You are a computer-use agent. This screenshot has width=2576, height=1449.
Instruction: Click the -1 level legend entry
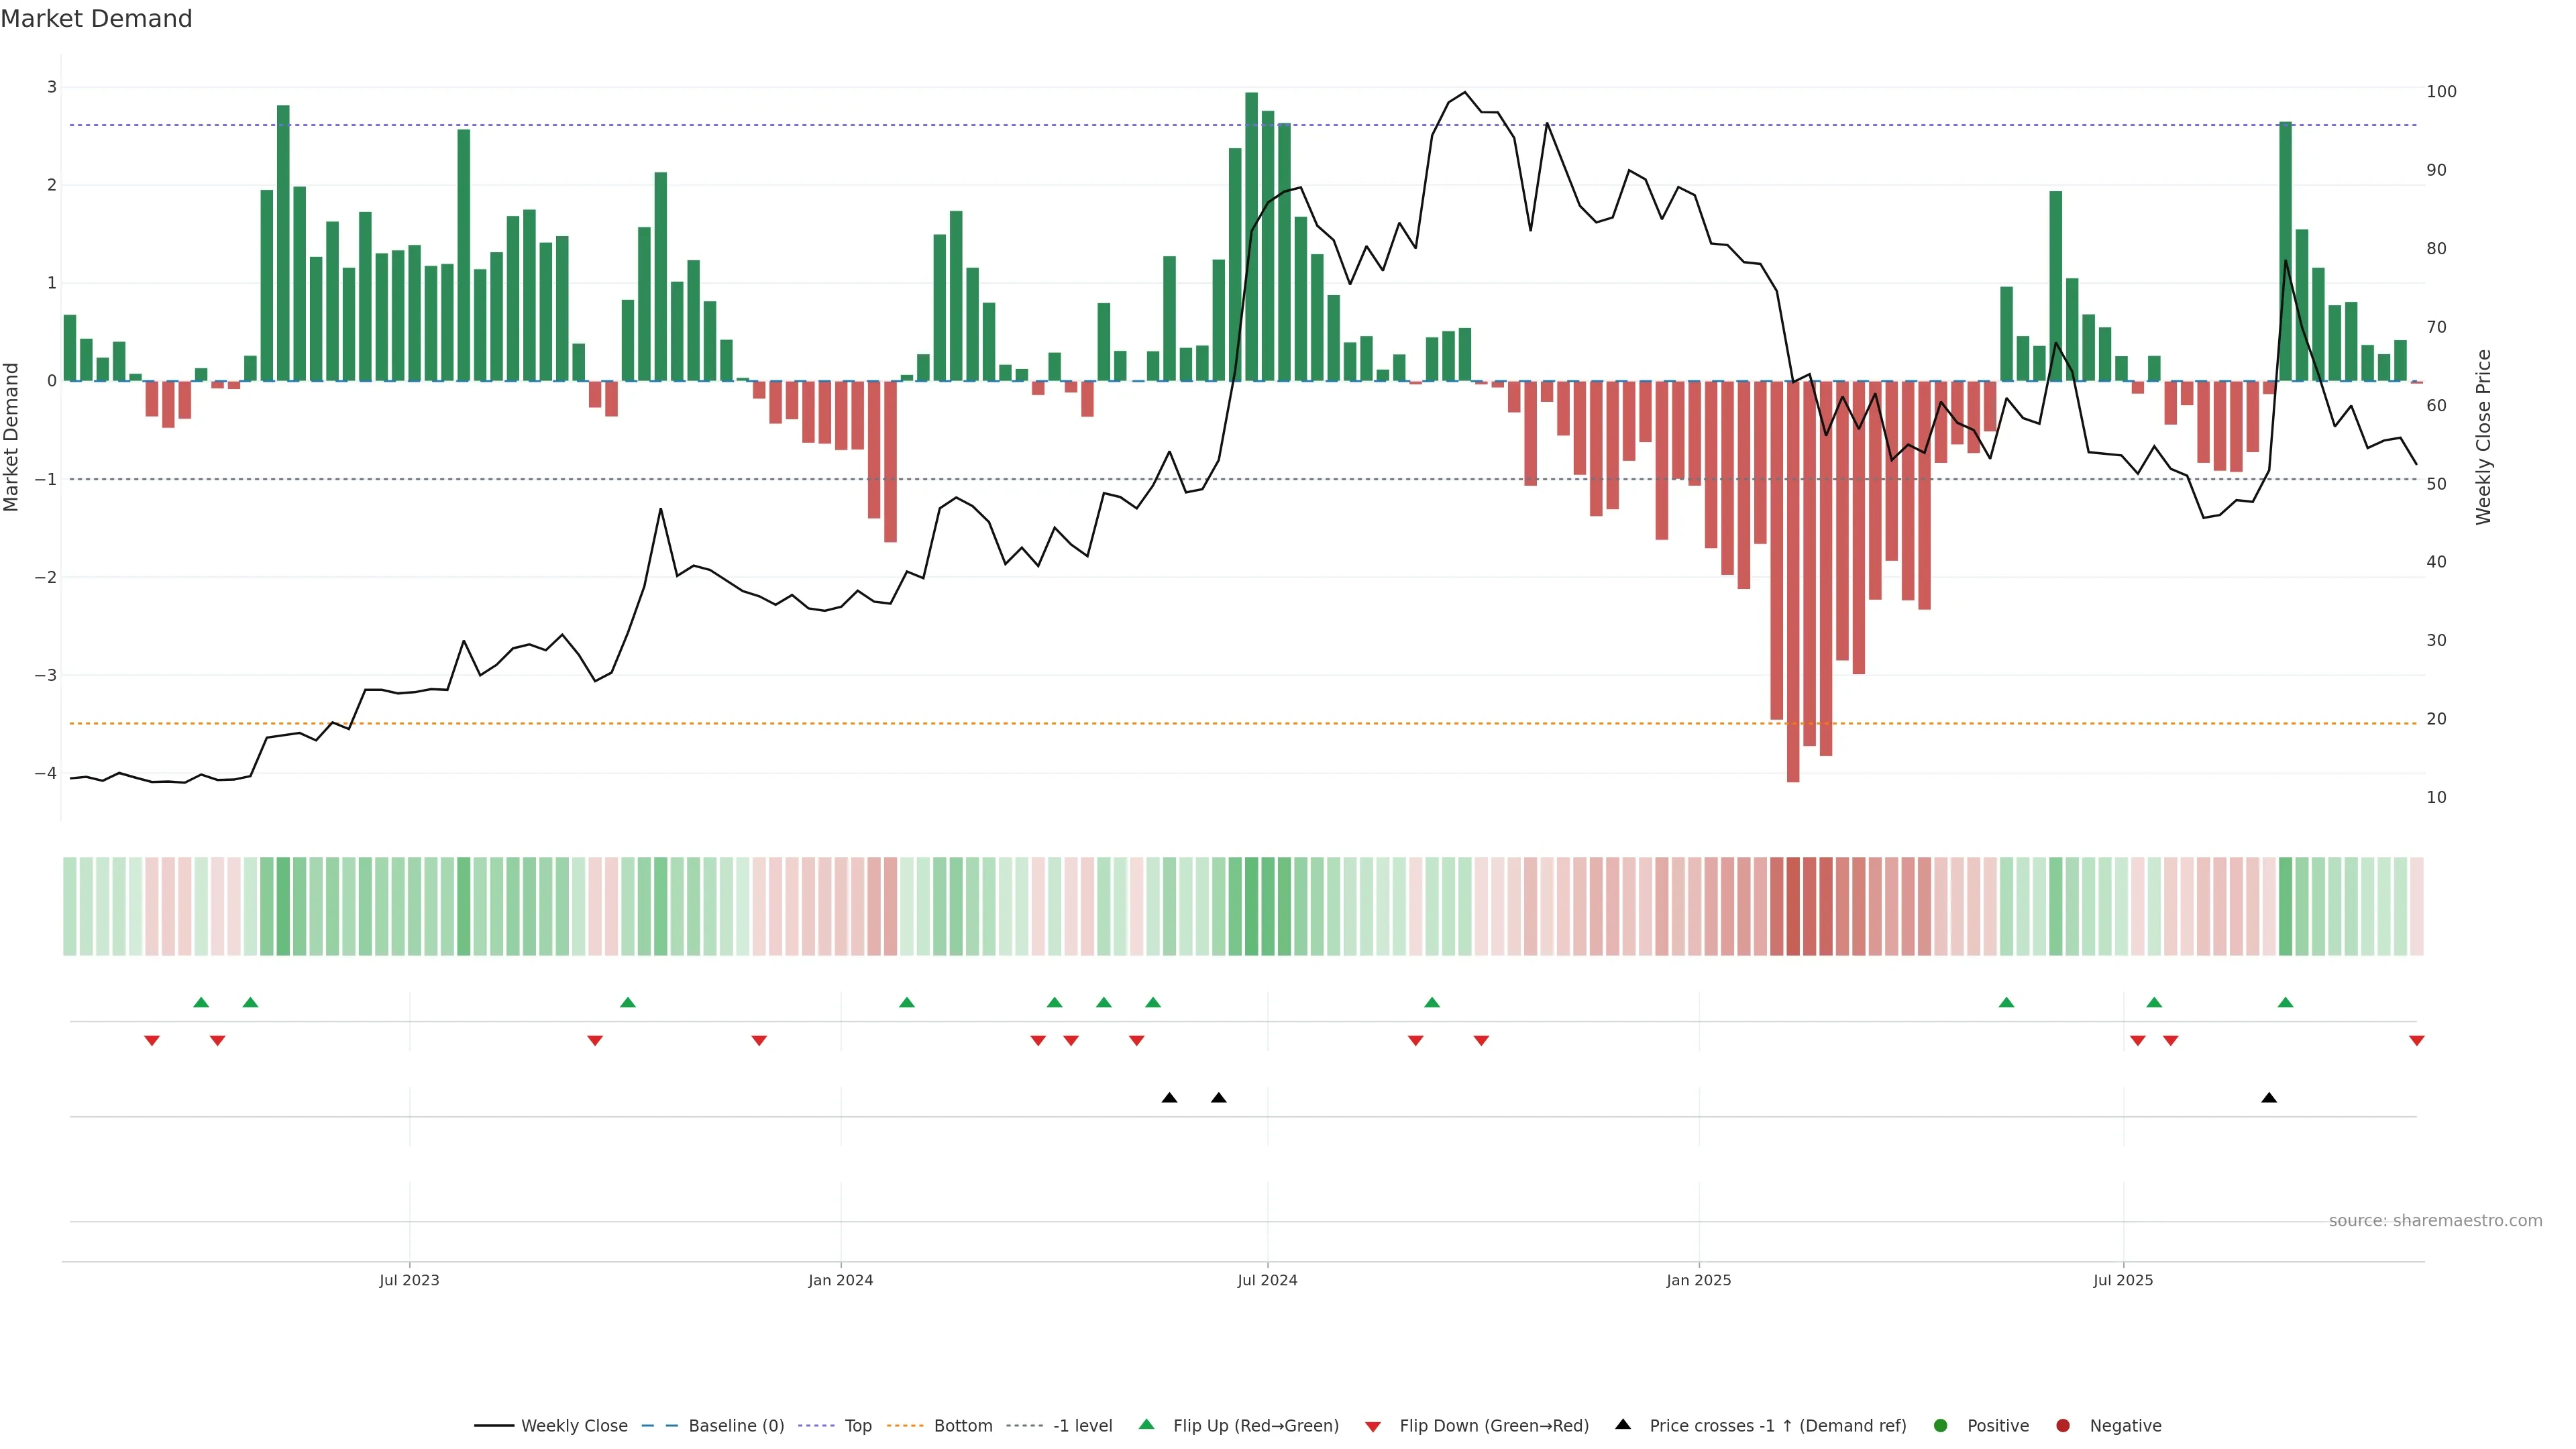[x=1082, y=1425]
